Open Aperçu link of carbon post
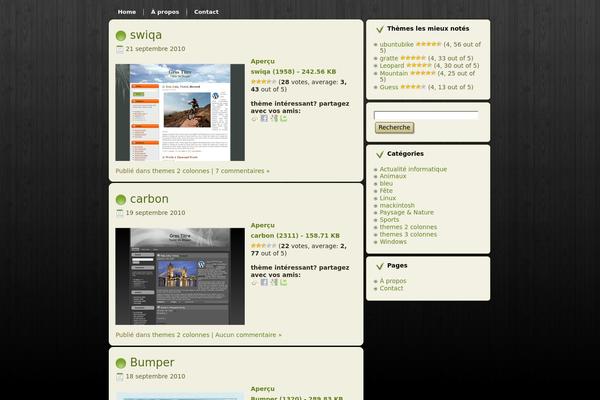 click(x=262, y=225)
